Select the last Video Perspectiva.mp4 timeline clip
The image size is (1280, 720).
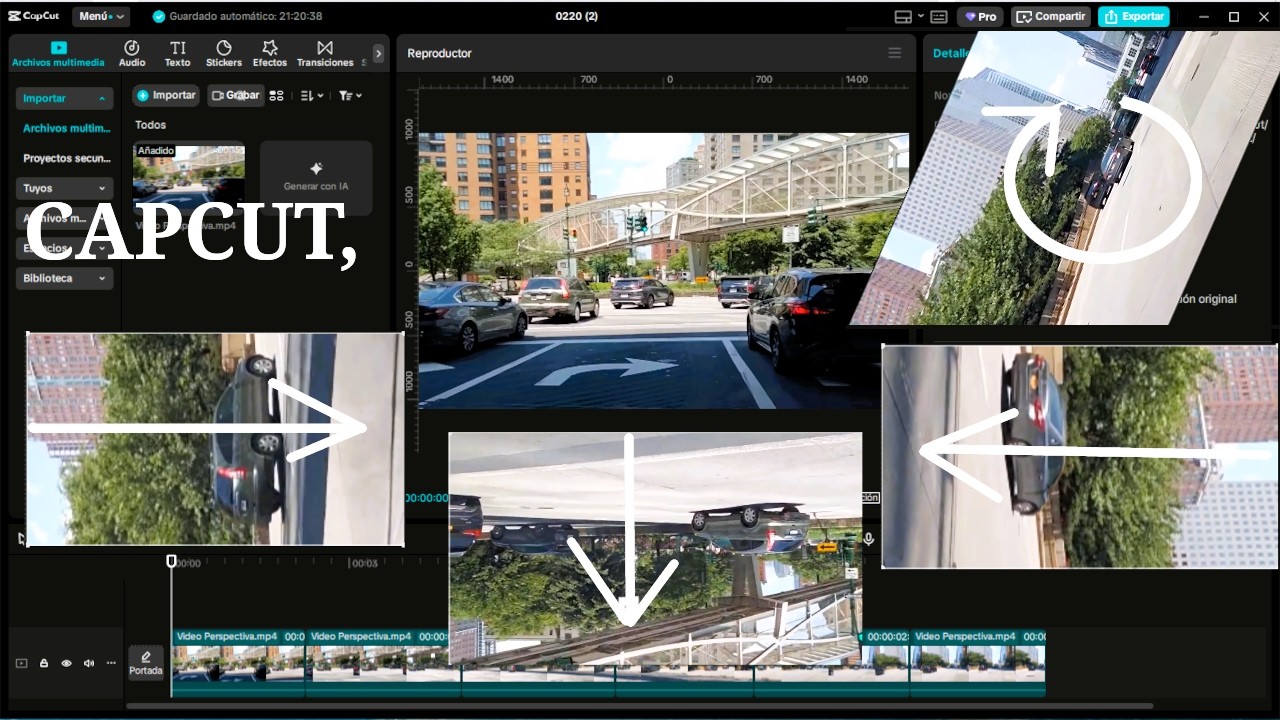pyautogui.click(x=978, y=662)
